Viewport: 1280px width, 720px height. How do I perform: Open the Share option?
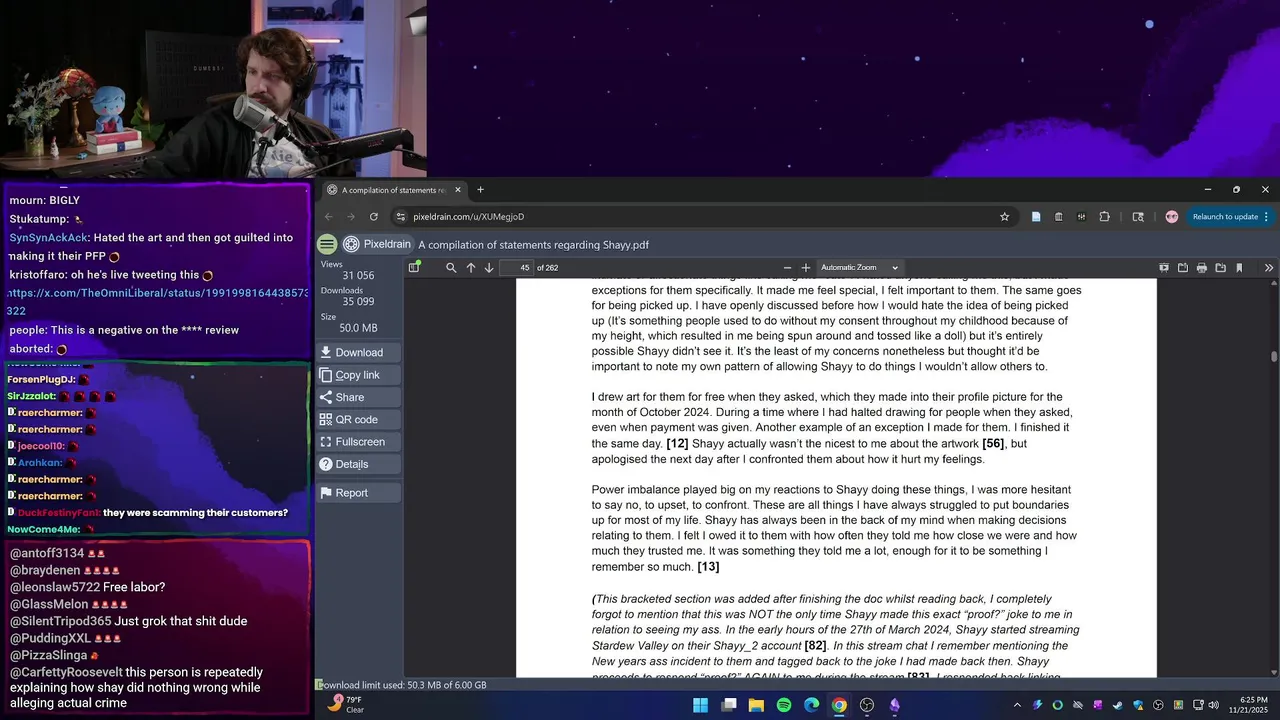358,397
